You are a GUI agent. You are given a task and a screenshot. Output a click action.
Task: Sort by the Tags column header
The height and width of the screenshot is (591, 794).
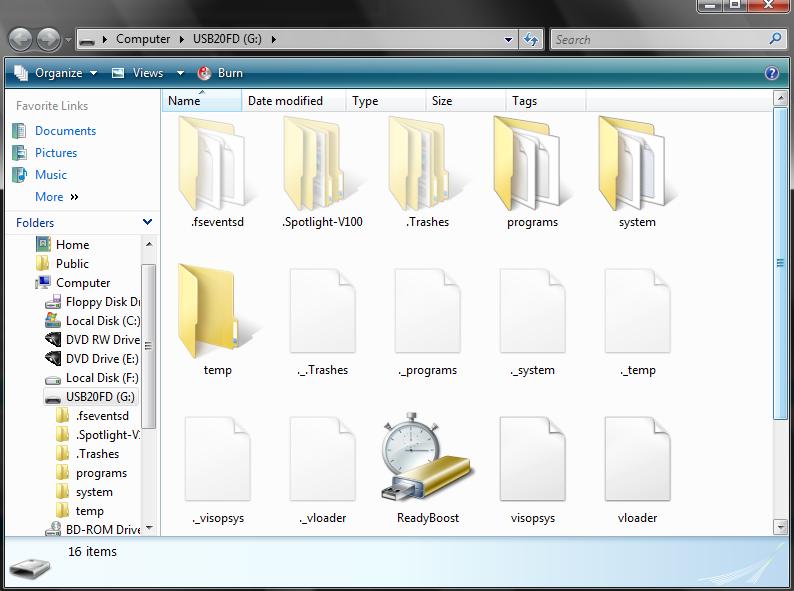click(546, 100)
